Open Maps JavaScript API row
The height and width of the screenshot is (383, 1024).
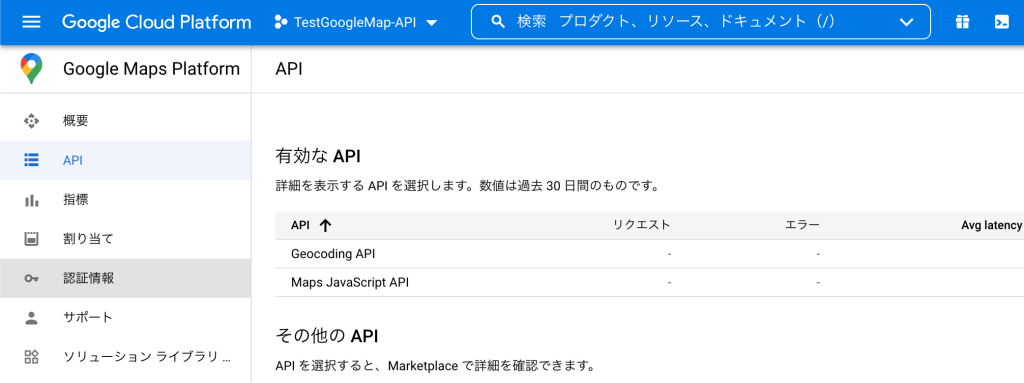[x=650, y=282]
